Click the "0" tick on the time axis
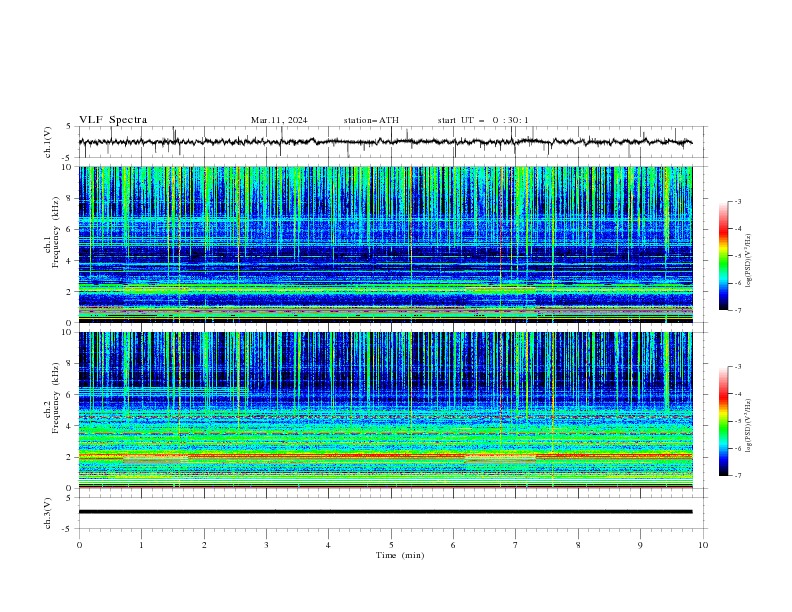 tap(79, 545)
